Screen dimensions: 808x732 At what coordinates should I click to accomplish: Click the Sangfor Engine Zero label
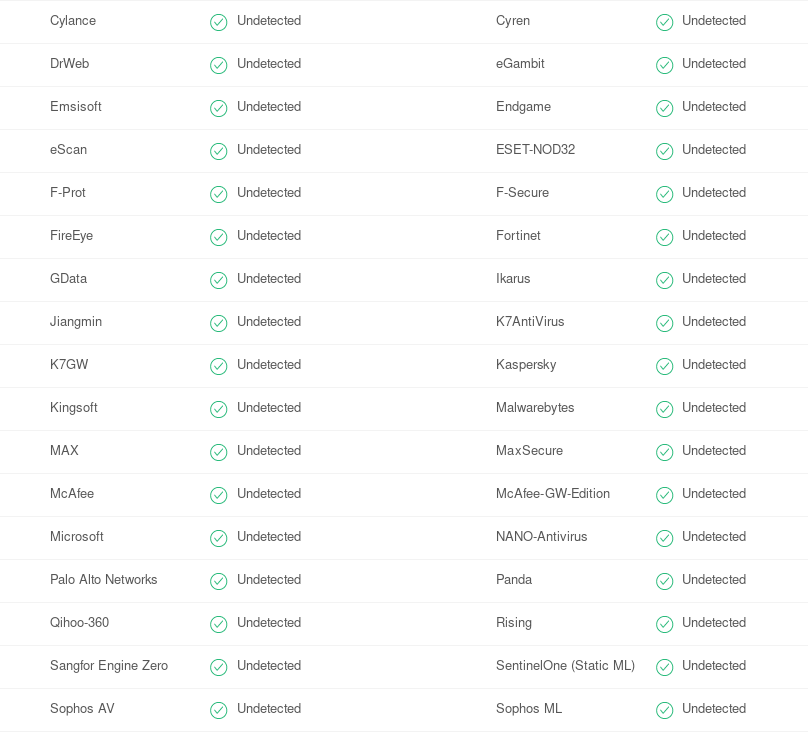[x=109, y=666]
